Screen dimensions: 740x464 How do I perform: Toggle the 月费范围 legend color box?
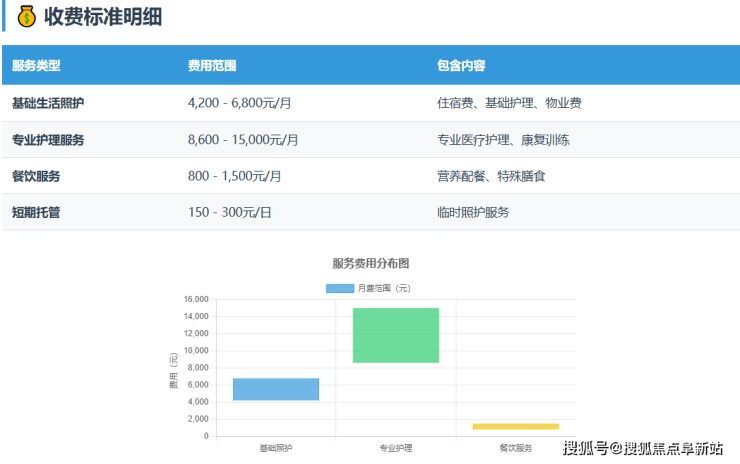(340, 289)
